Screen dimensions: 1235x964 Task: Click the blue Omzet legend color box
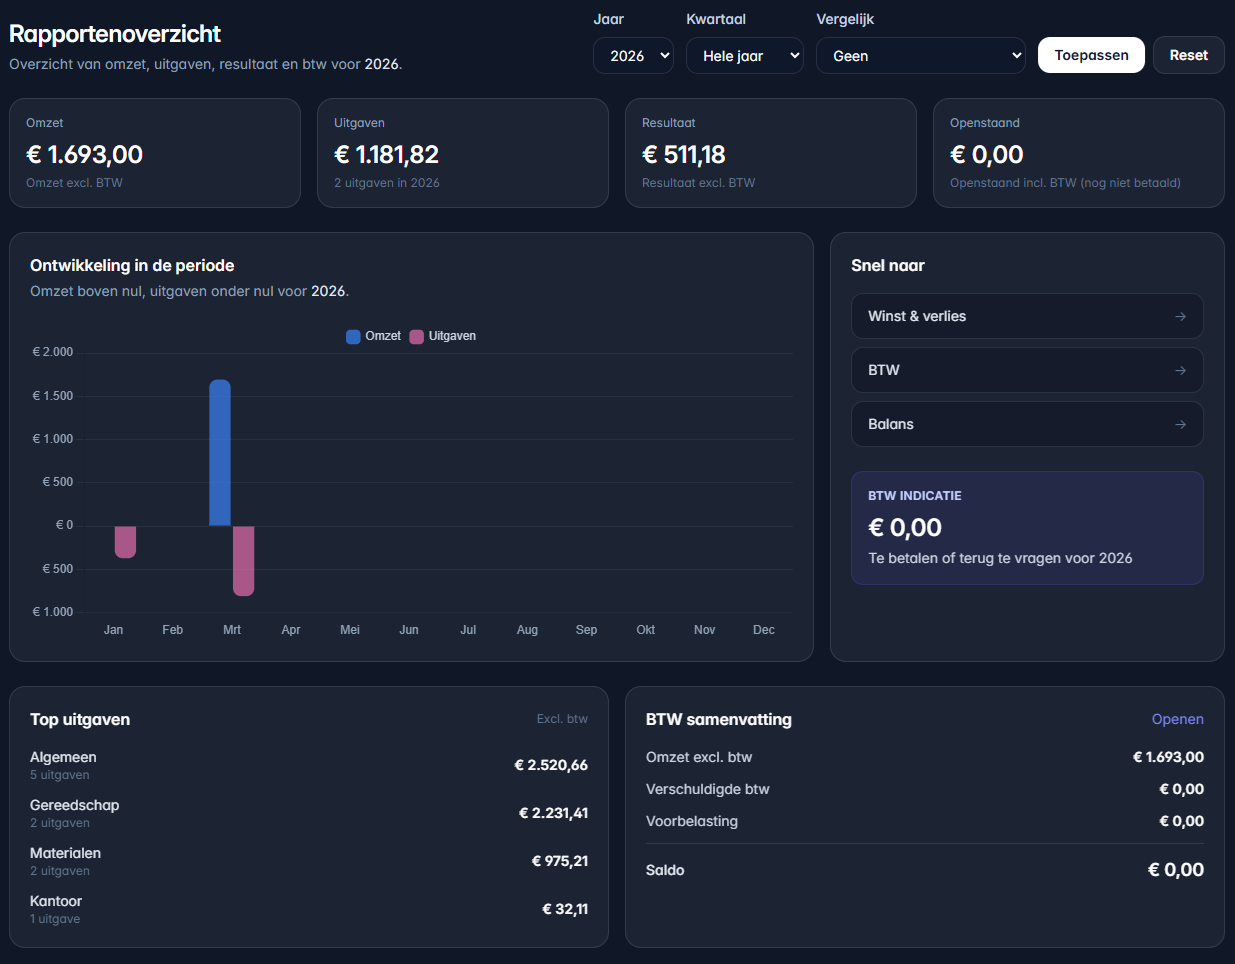(x=353, y=337)
